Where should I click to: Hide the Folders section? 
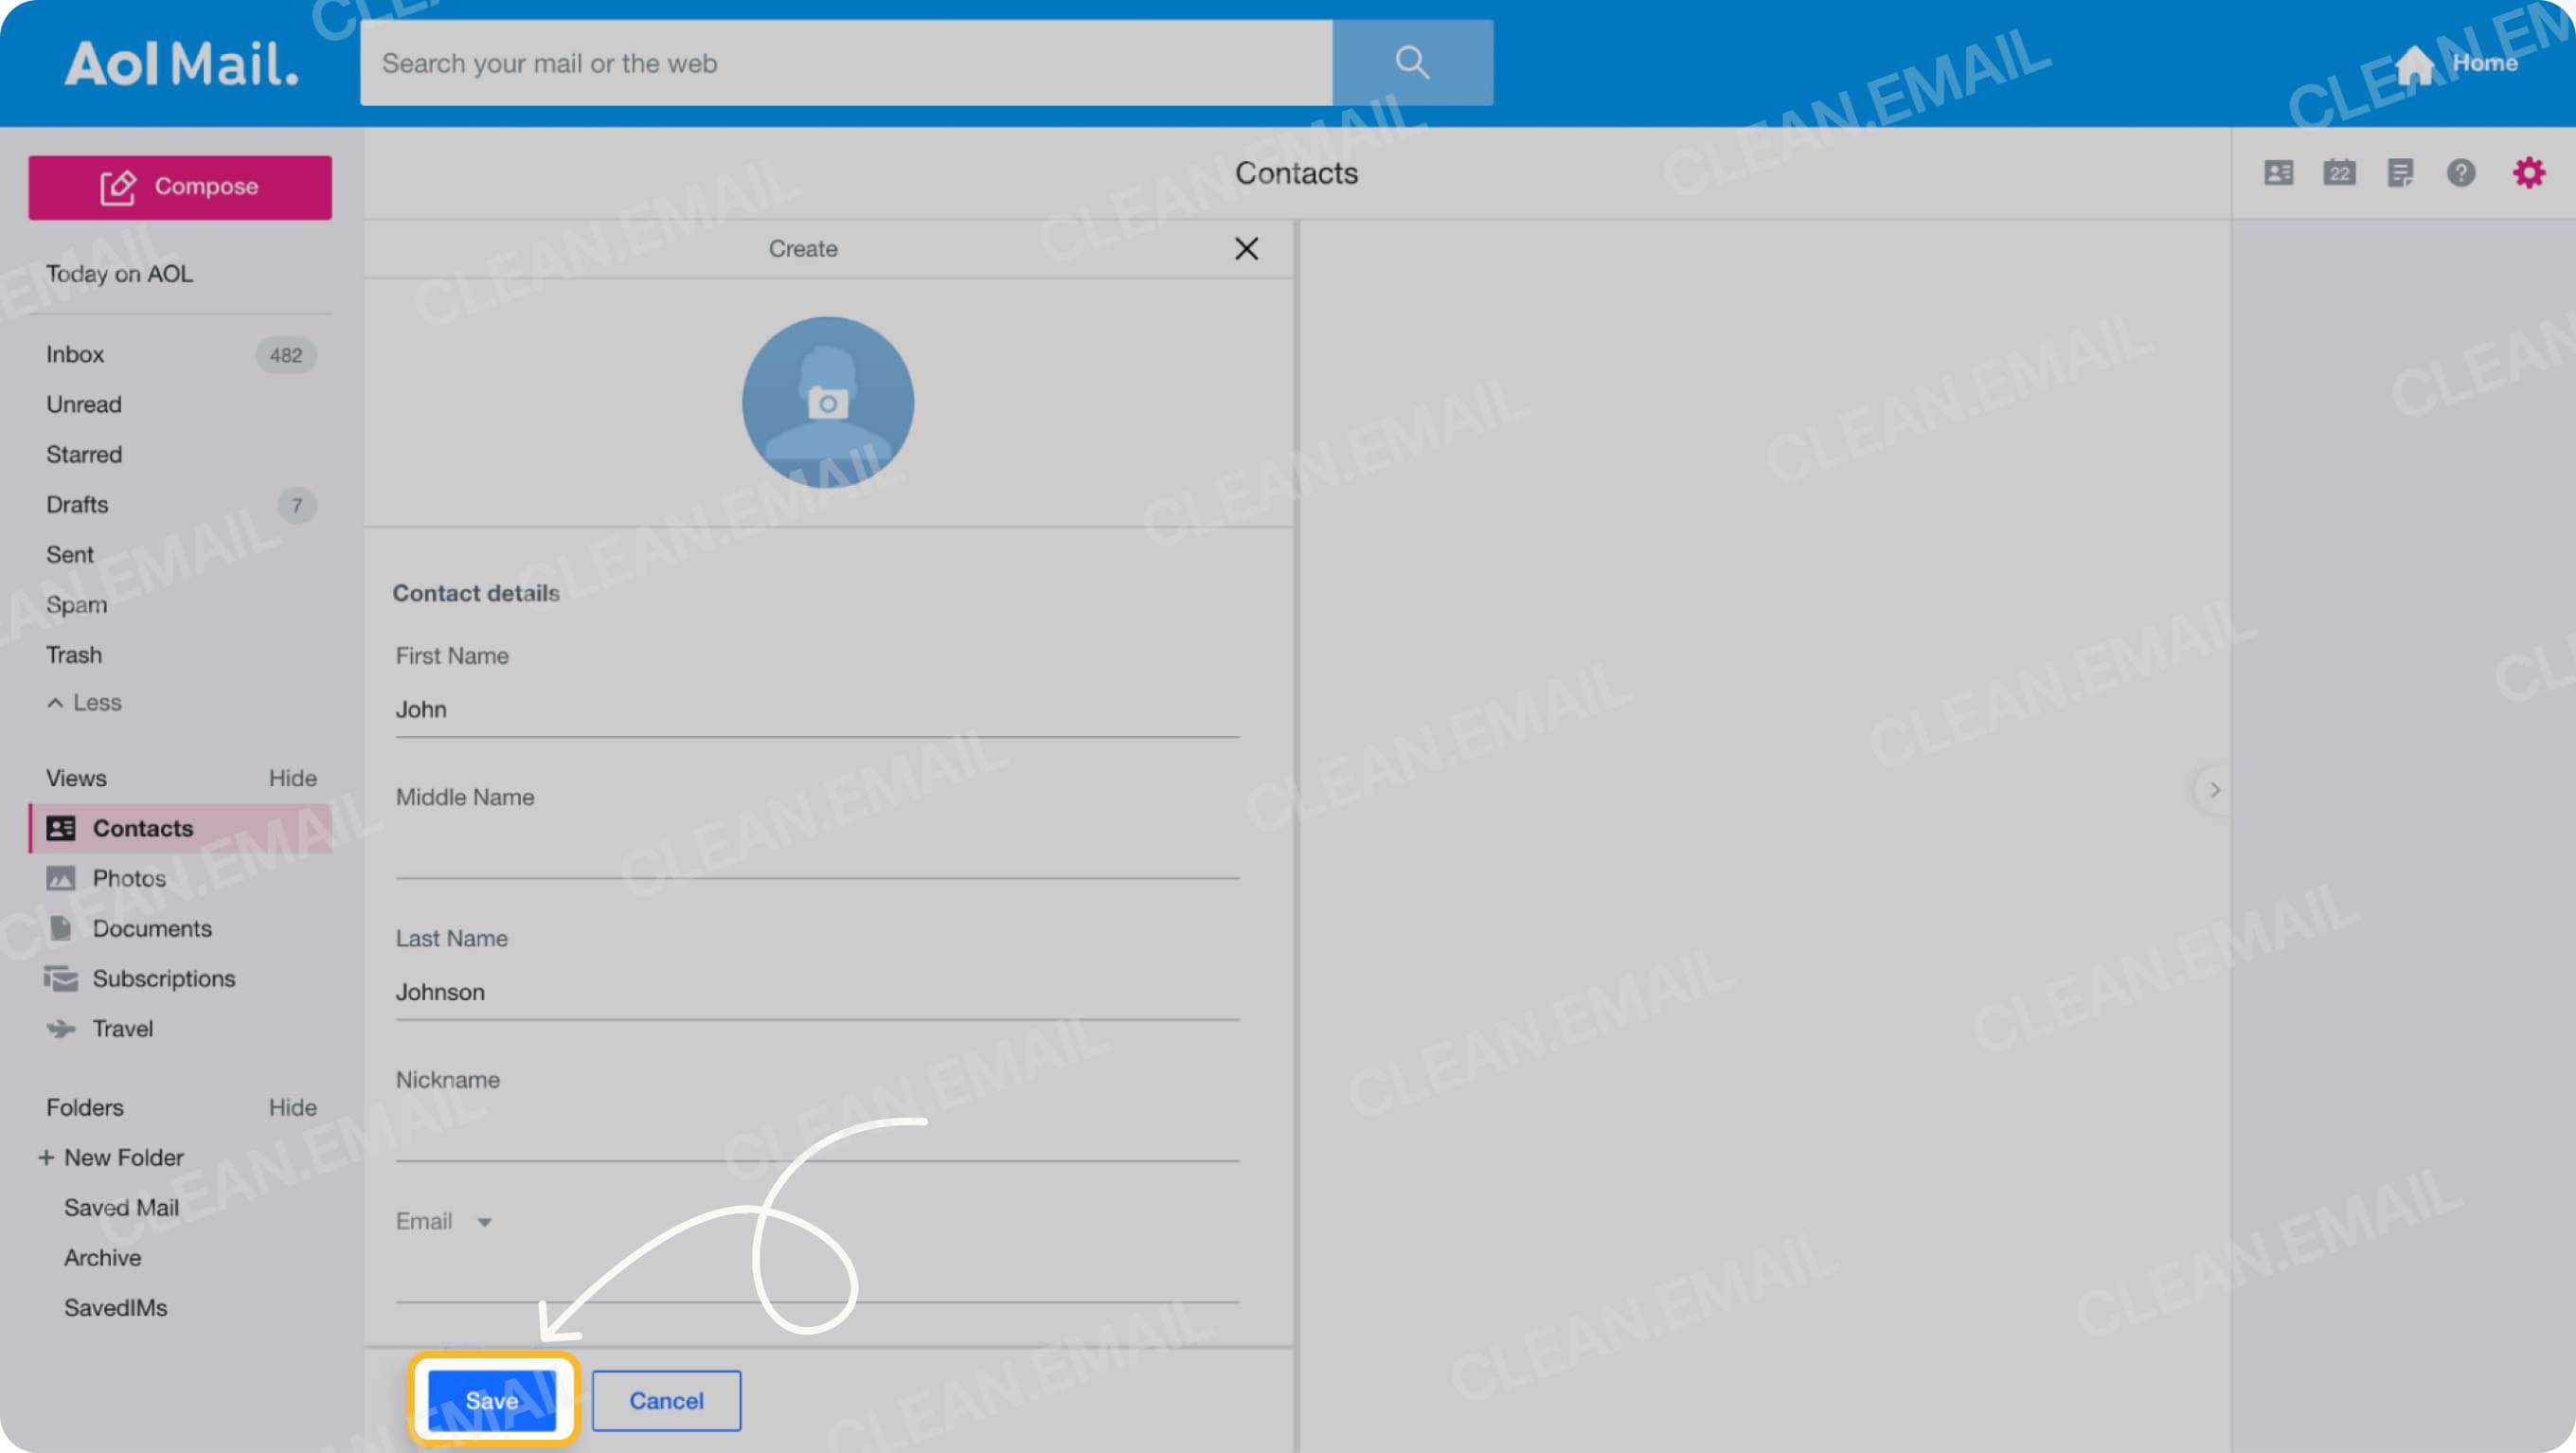(292, 1107)
